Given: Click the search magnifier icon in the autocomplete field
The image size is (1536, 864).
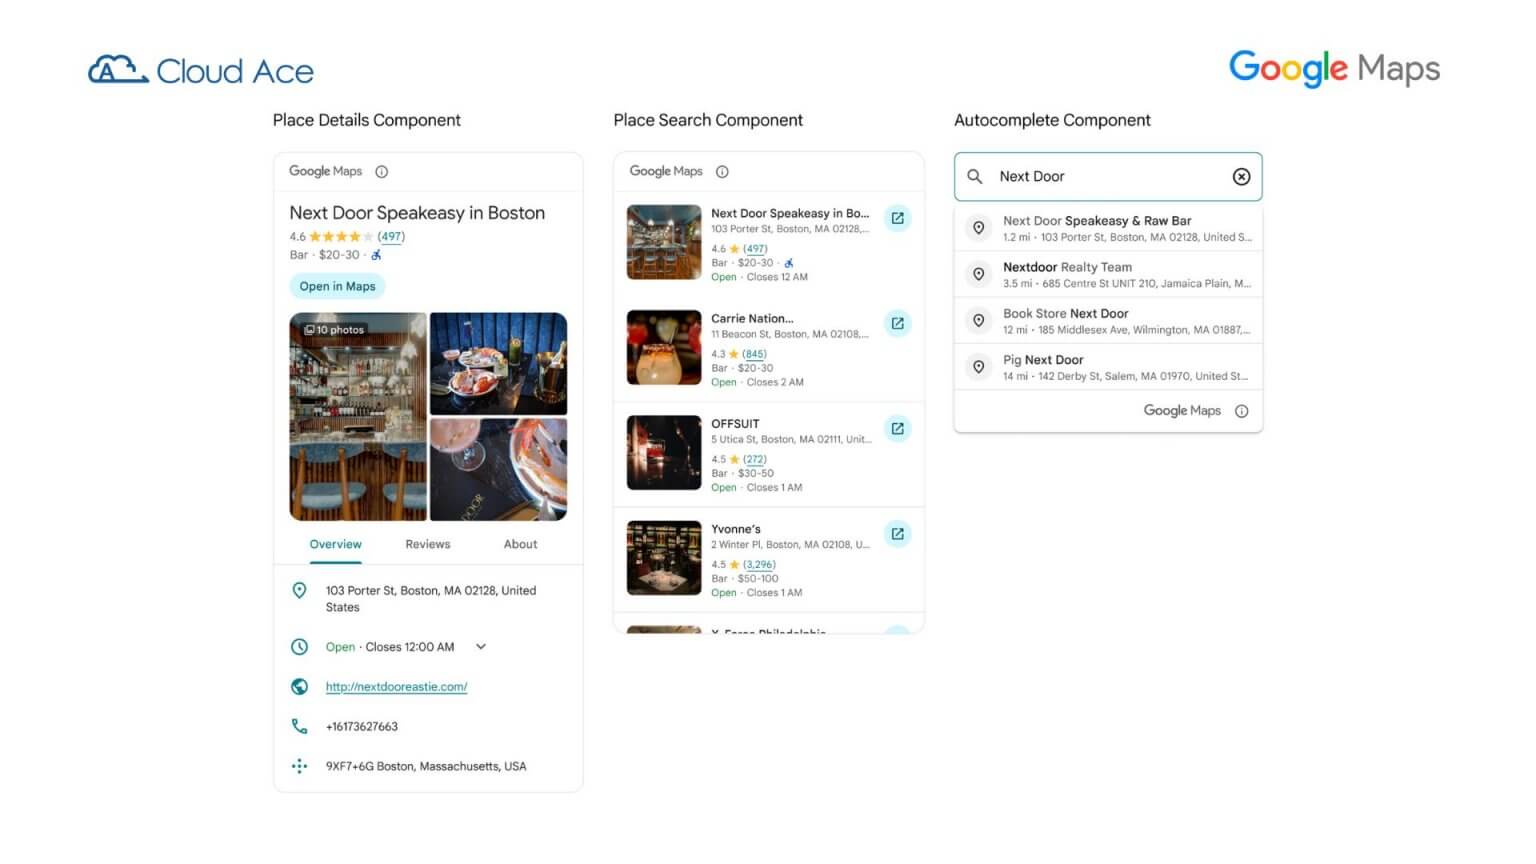Looking at the screenshot, I should pyautogui.click(x=975, y=176).
